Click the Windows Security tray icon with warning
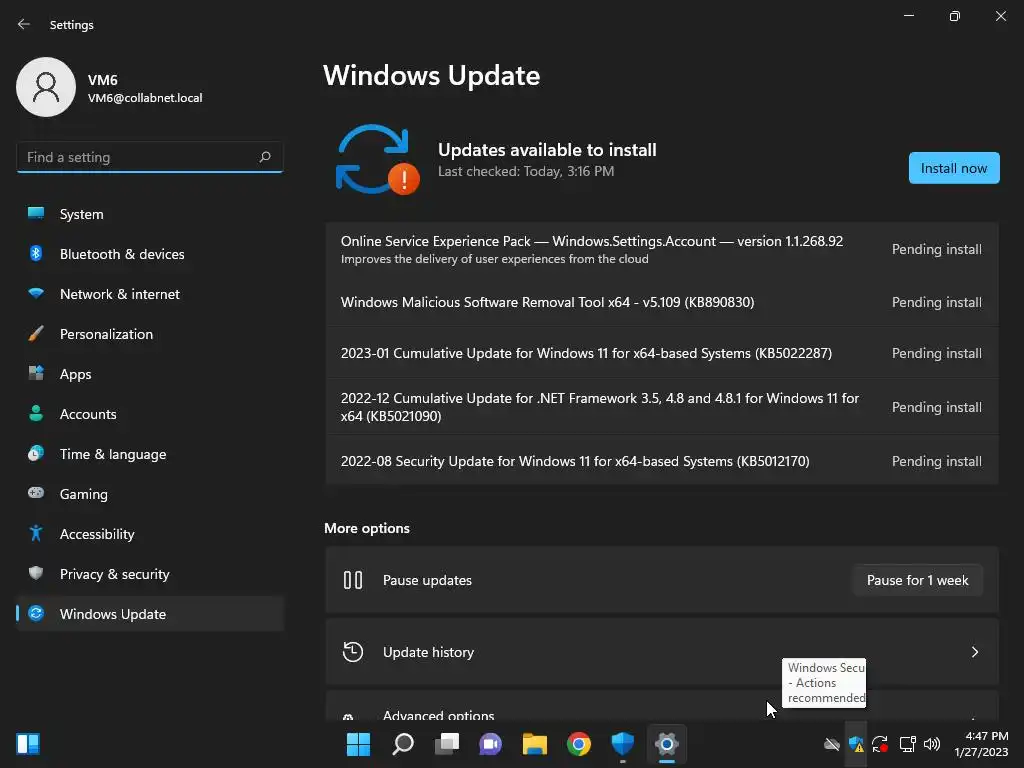 (x=856, y=744)
